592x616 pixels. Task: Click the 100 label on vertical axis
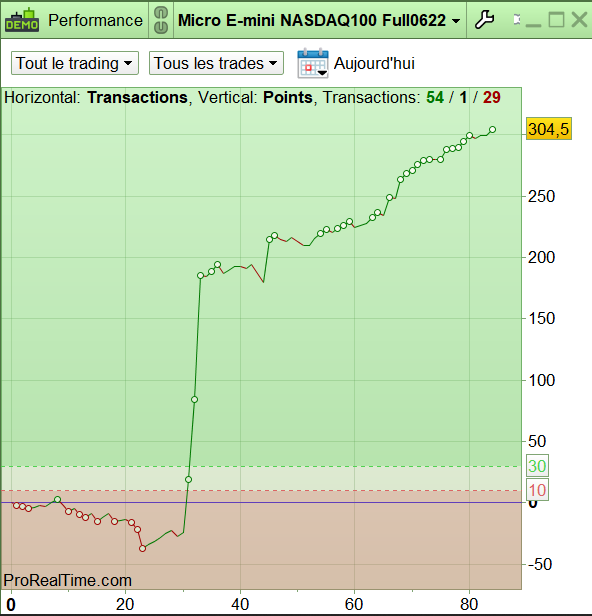[541, 380]
